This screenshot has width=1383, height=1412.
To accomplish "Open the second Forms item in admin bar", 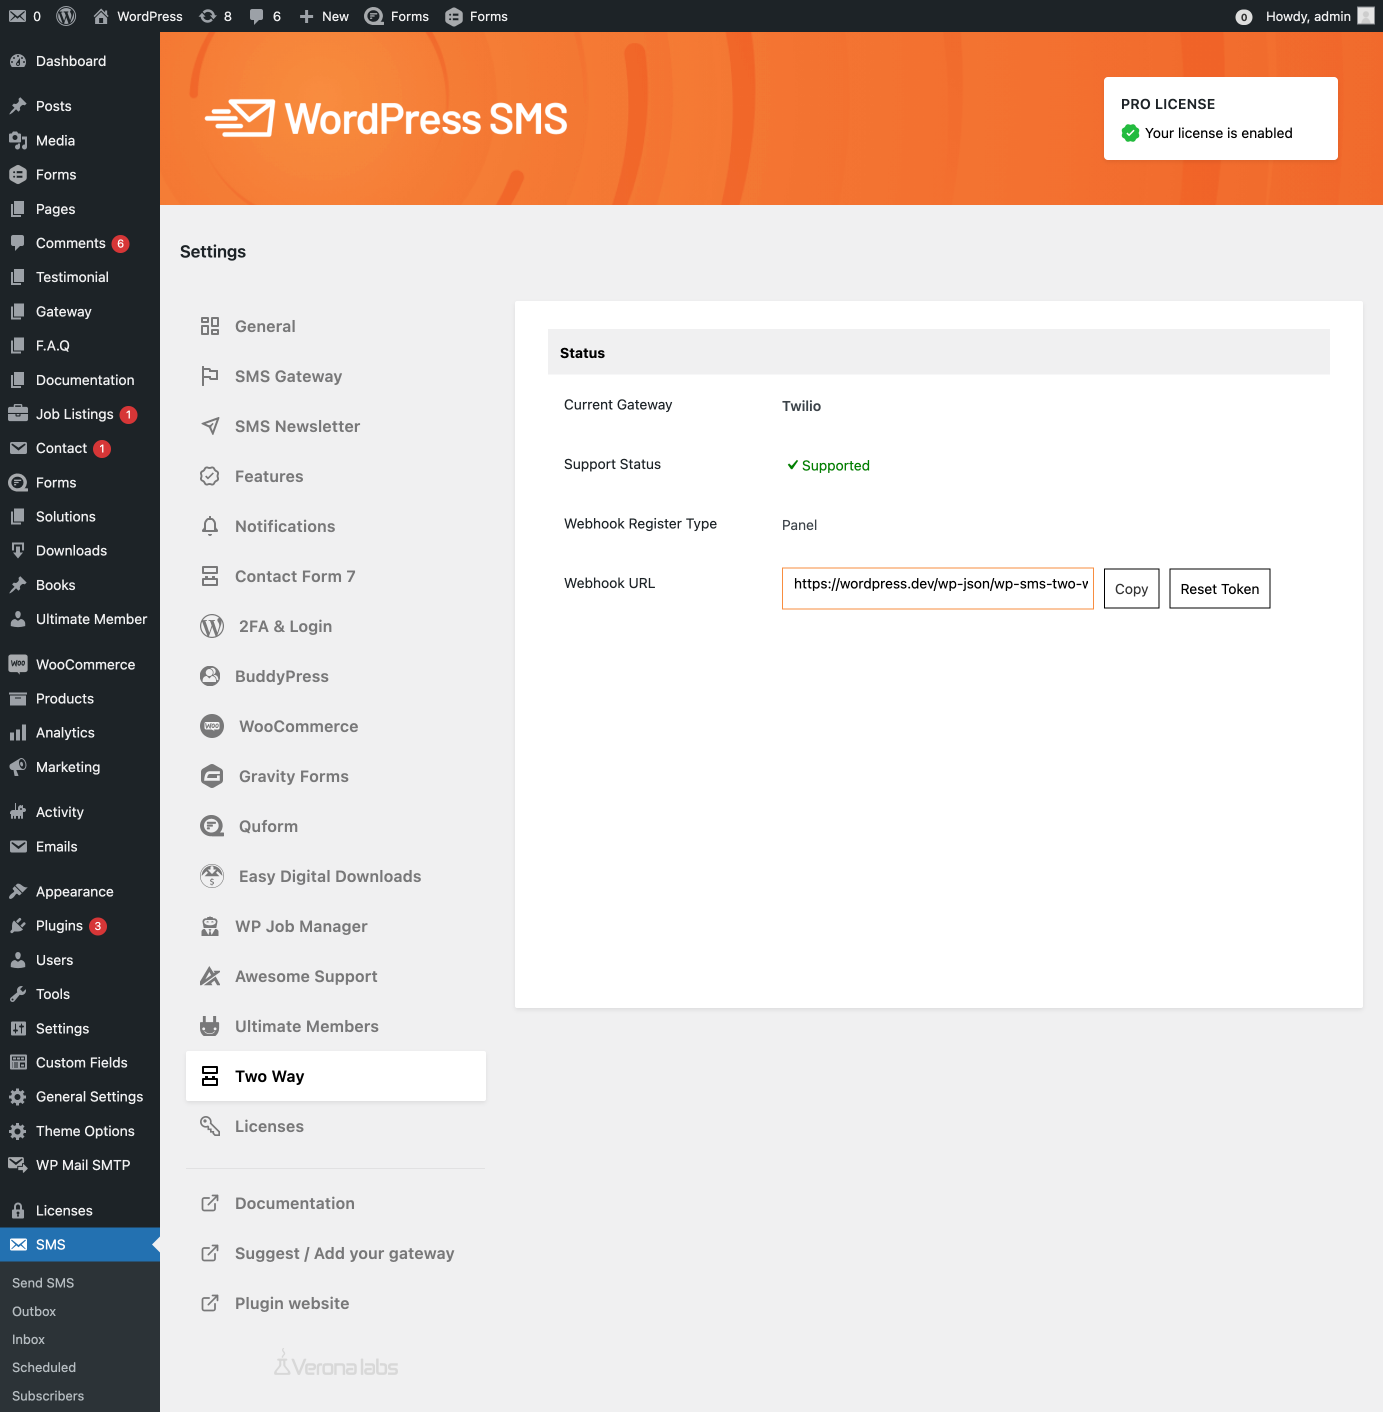I will [476, 16].
